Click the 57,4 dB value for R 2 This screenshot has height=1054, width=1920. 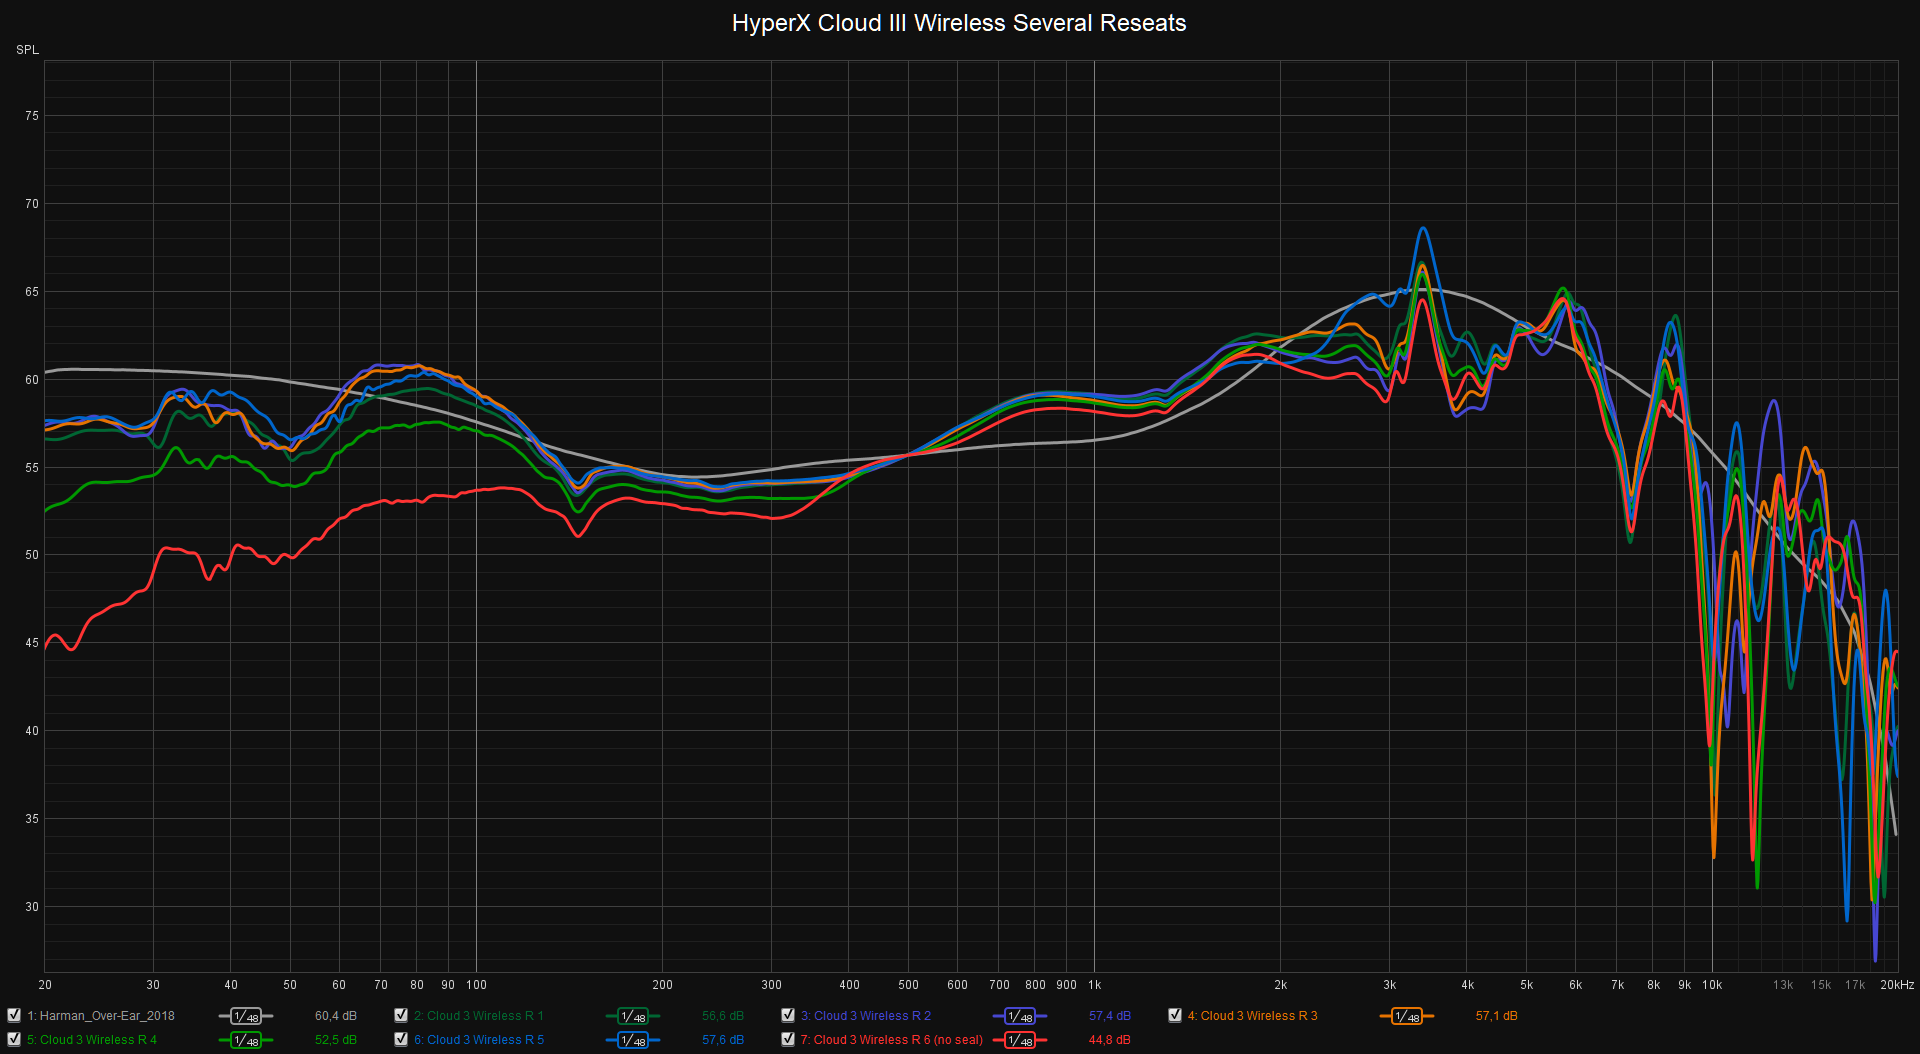point(1110,1015)
